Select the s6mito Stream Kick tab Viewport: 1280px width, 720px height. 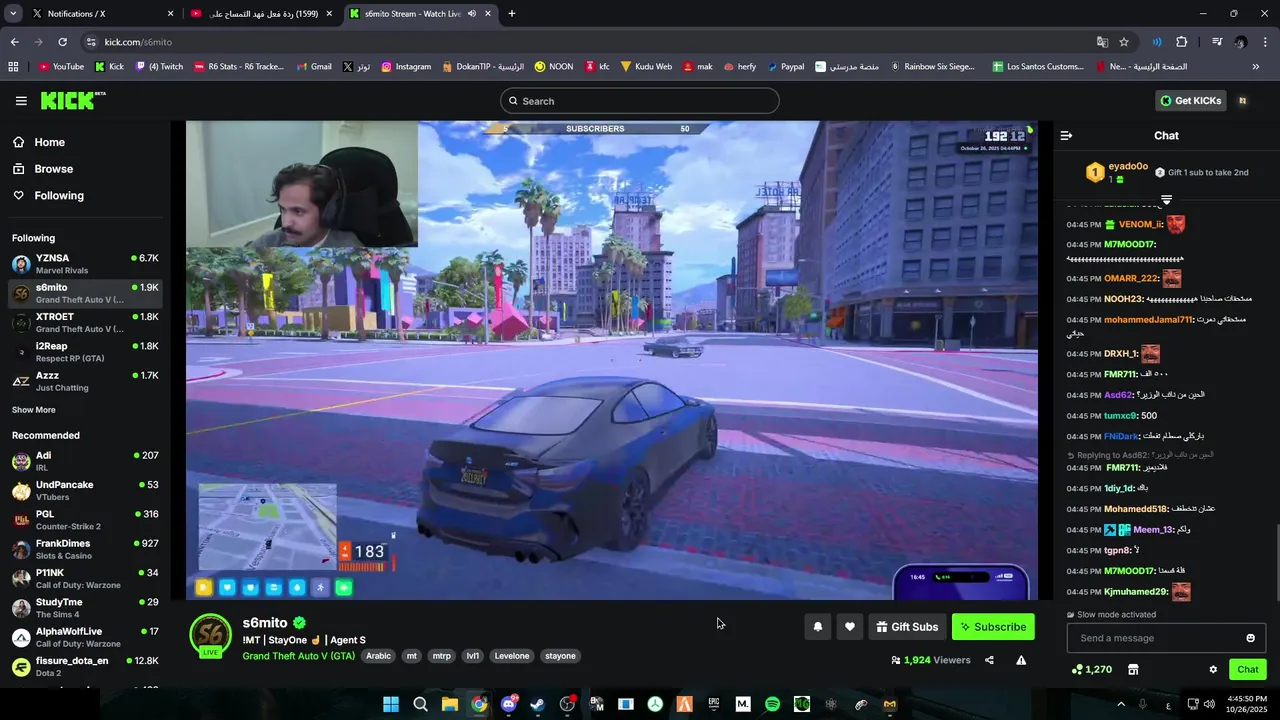click(x=420, y=14)
